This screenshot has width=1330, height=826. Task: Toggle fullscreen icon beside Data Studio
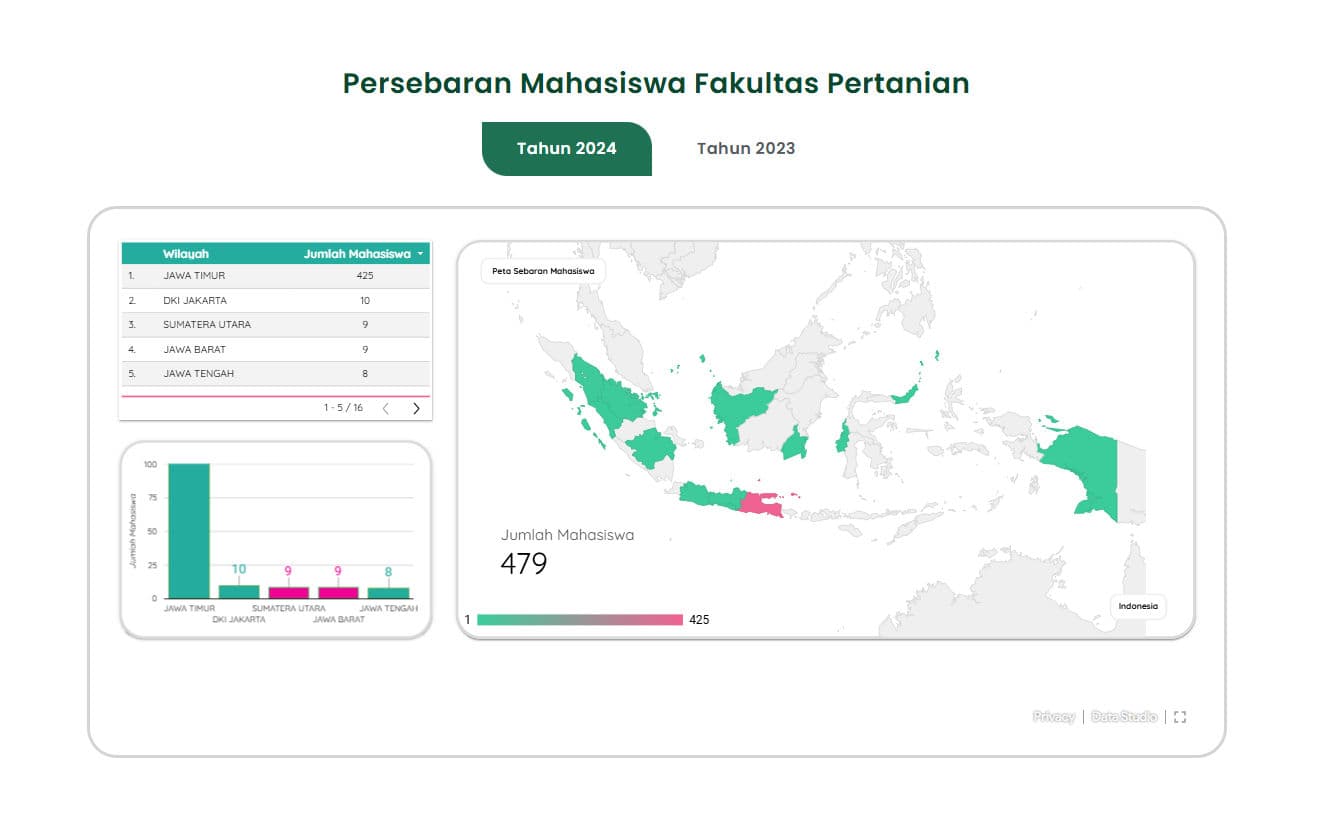(1180, 717)
